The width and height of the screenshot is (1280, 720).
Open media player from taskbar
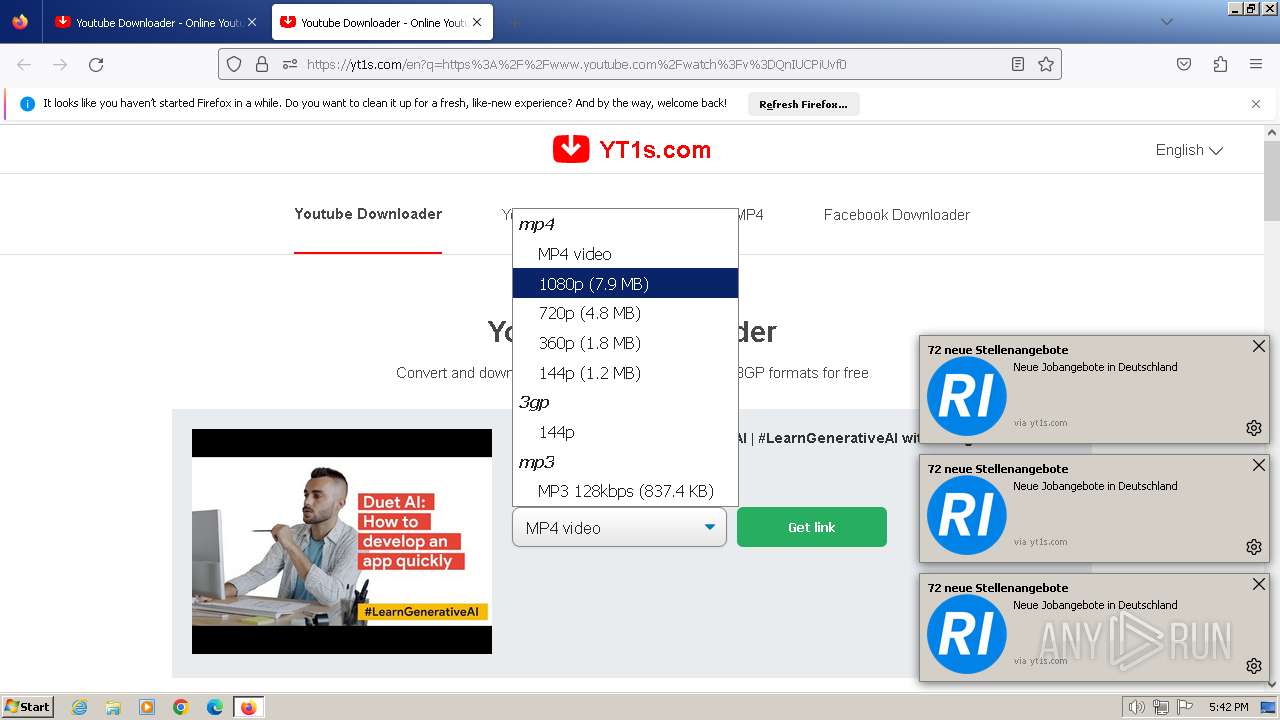pos(147,707)
